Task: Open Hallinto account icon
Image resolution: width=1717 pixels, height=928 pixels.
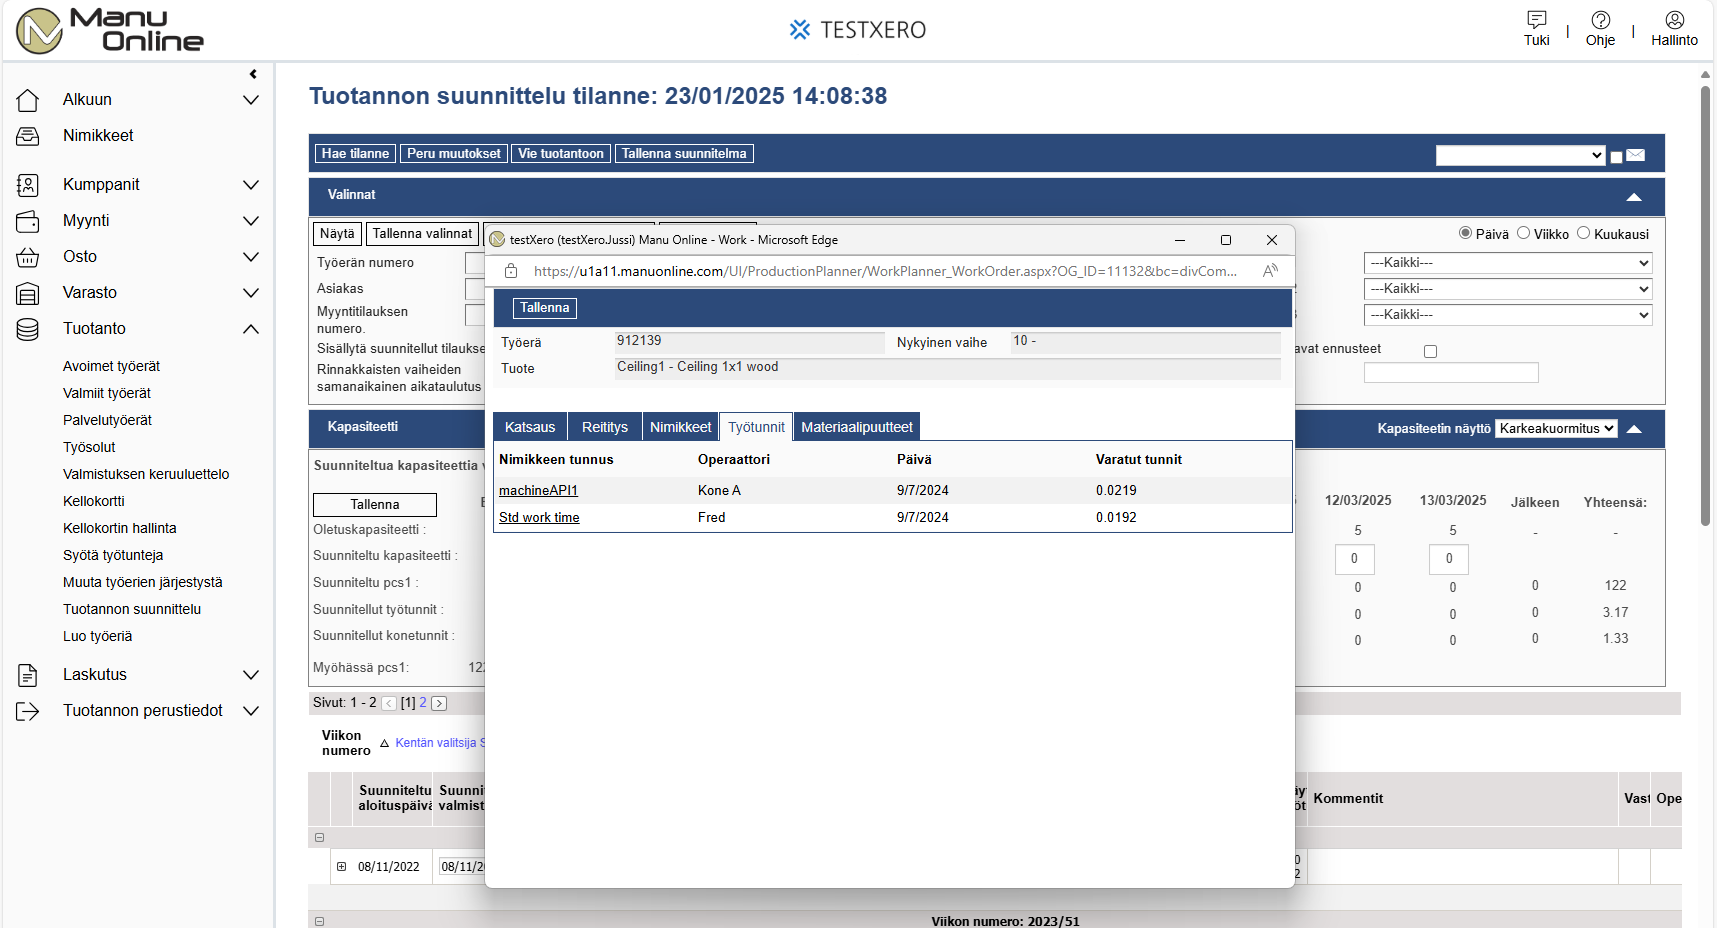Action: tap(1675, 19)
